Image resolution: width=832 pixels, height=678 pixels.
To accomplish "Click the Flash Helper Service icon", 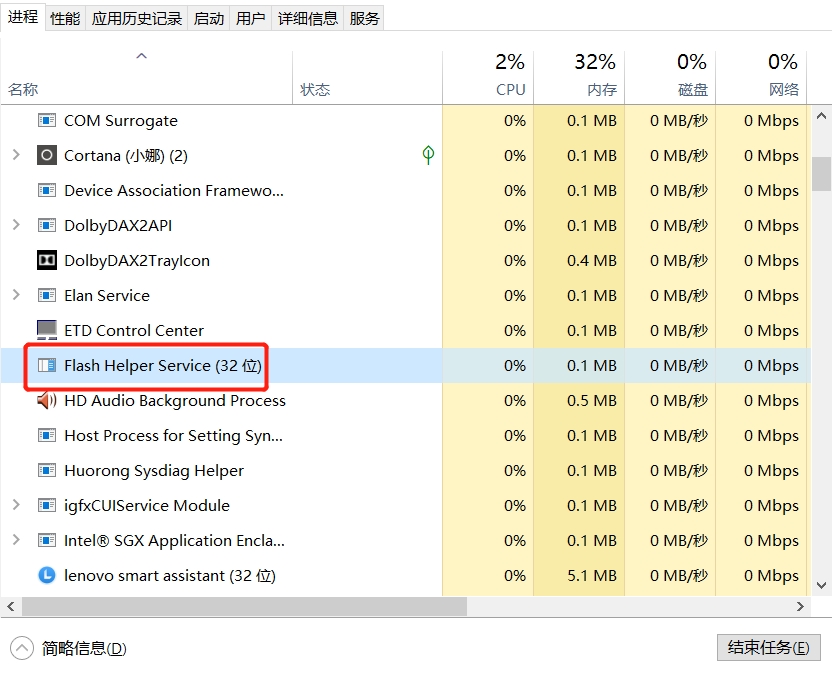I will pyautogui.click(x=47, y=366).
